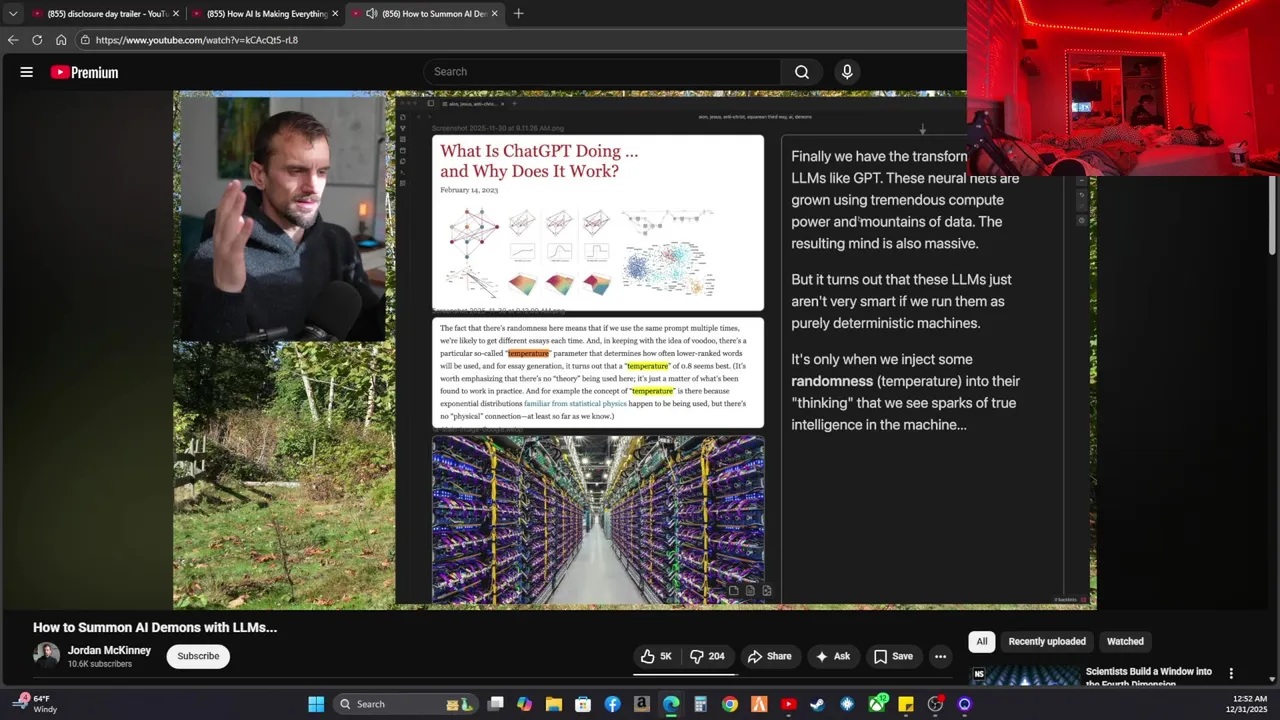1280x720 pixels.
Task: Open Scientists Build a Window recommended video
Action: pos(1149,677)
